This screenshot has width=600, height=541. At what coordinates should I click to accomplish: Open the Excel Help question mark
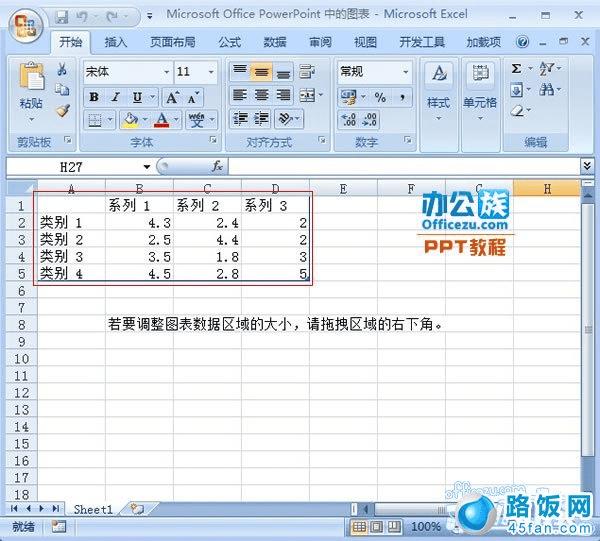522,41
